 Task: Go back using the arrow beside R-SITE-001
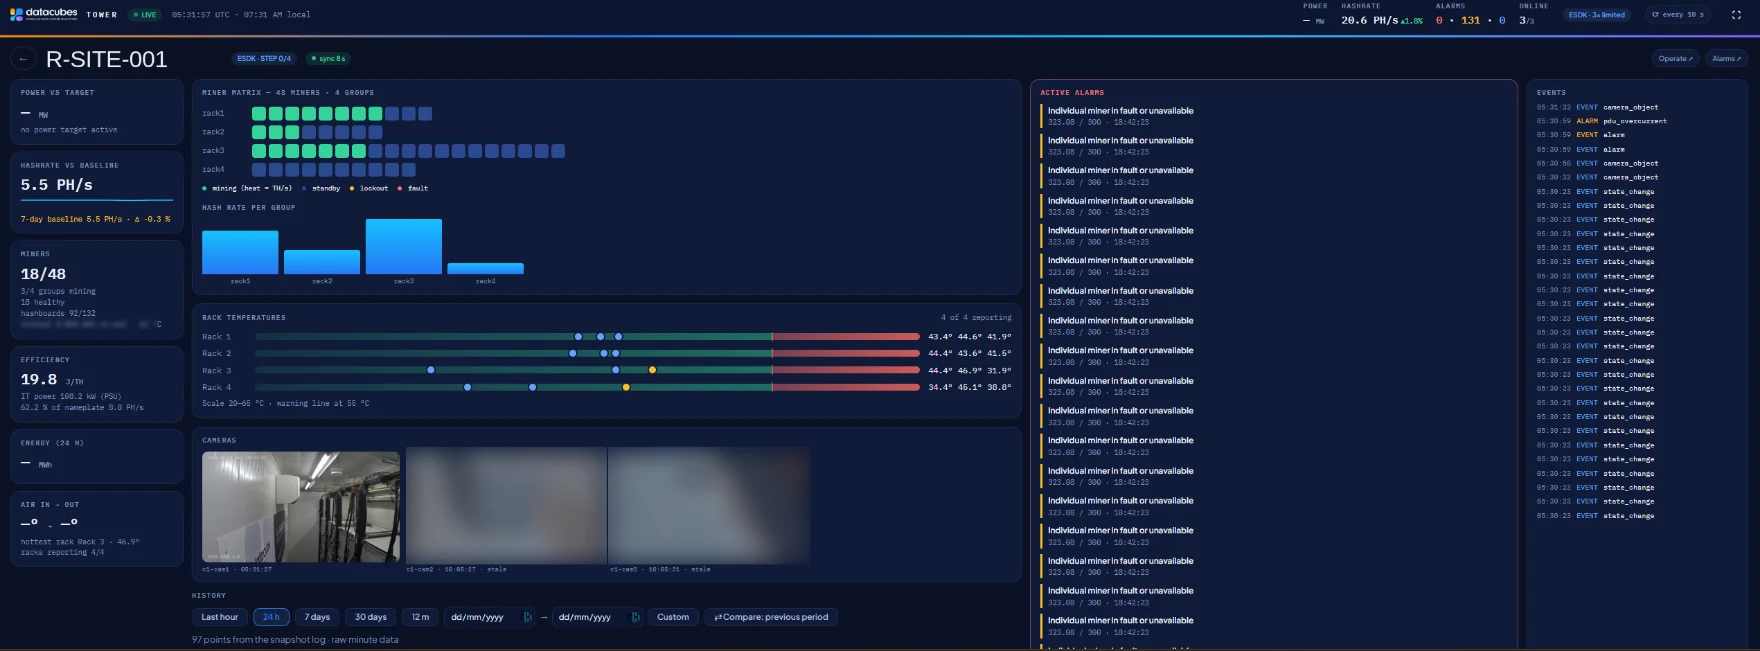(x=23, y=59)
